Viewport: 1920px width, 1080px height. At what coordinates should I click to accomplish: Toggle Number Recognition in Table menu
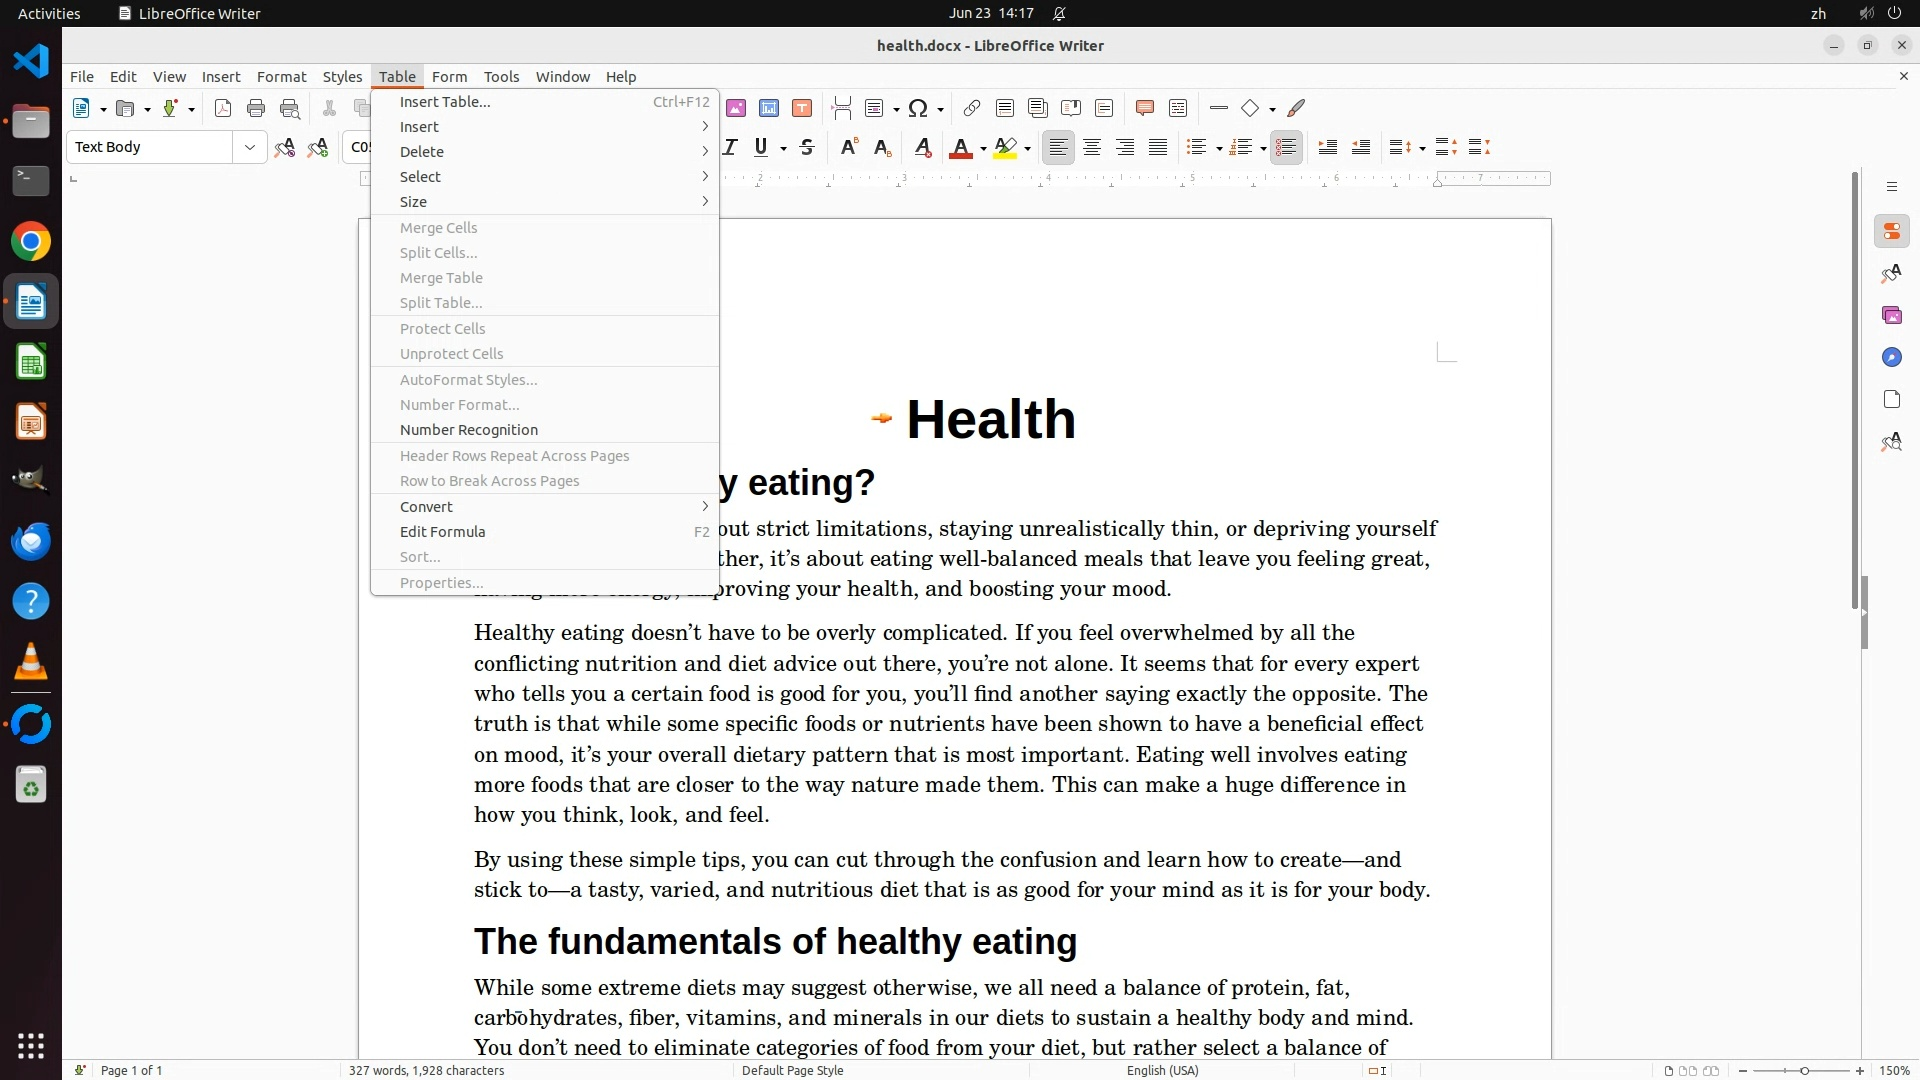tap(469, 430)
